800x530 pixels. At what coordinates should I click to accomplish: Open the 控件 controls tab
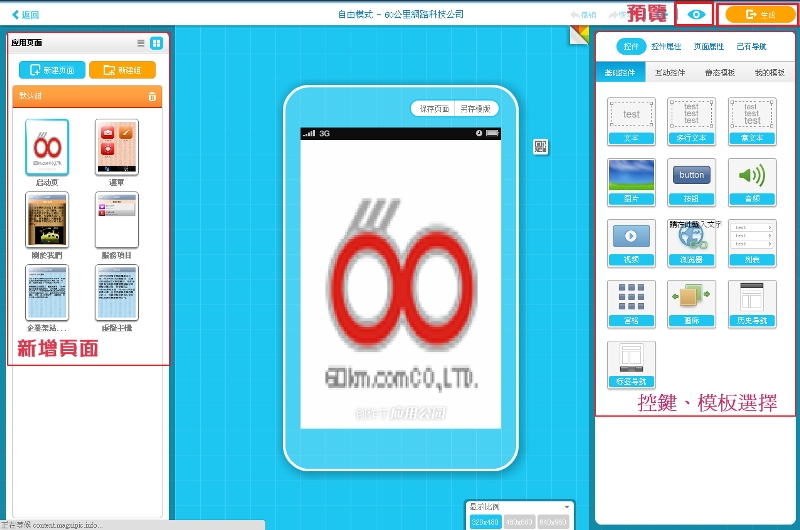pos(631,46)
